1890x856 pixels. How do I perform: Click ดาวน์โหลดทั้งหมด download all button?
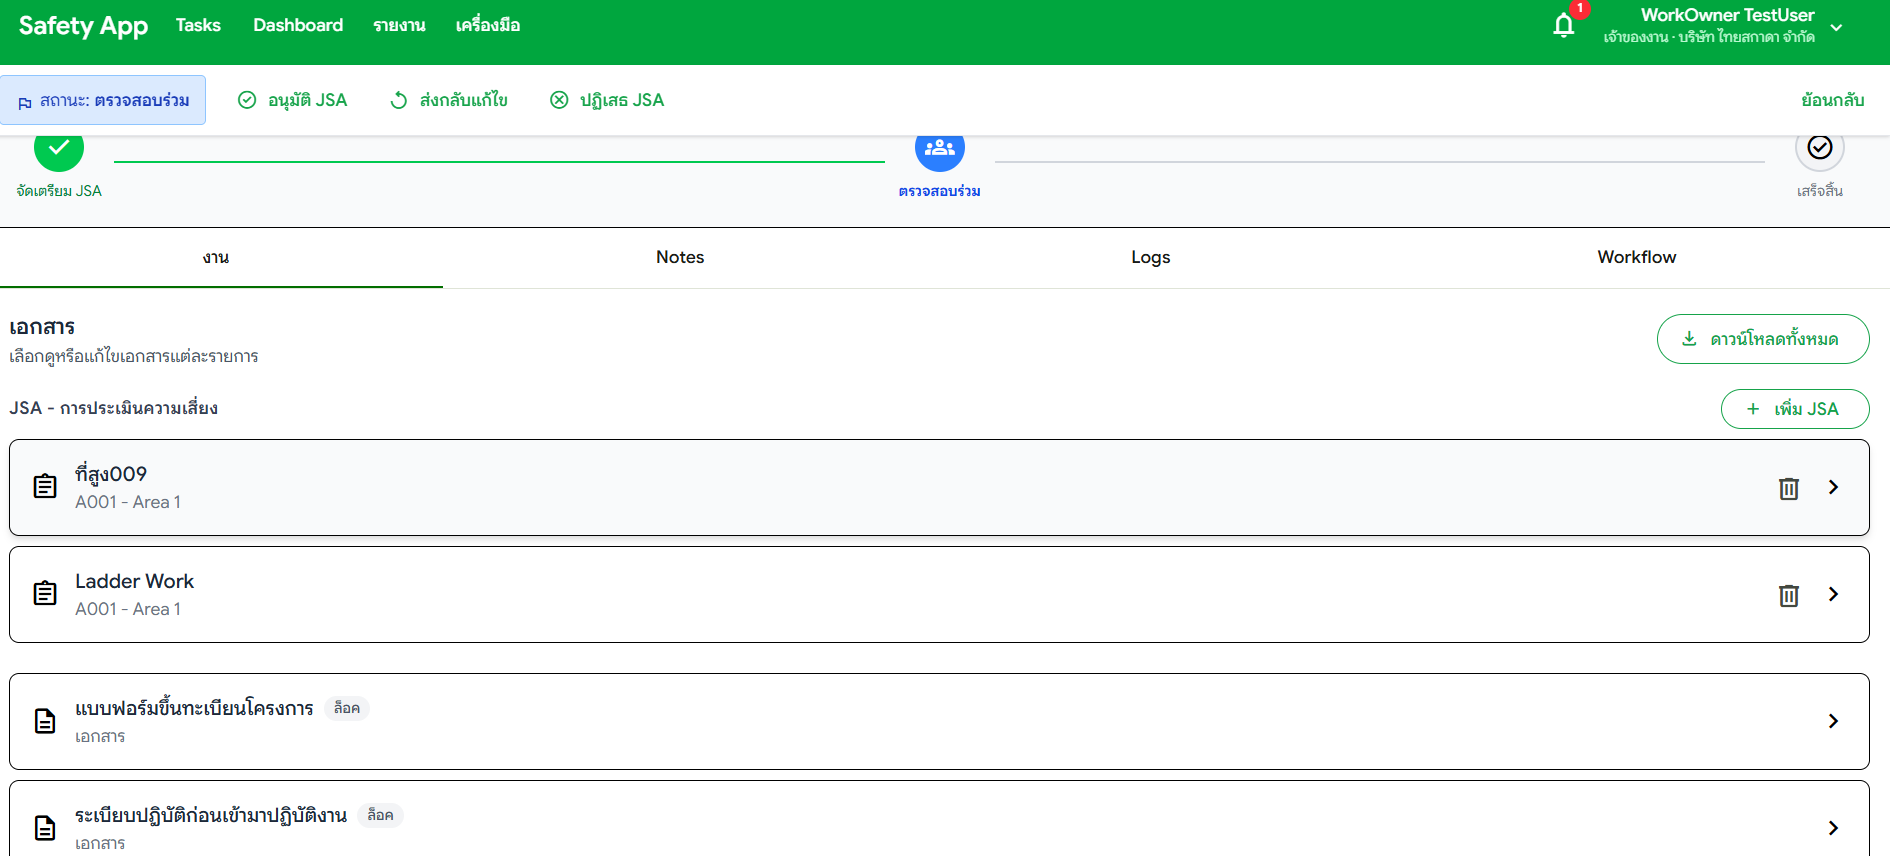coord(1763,339)
